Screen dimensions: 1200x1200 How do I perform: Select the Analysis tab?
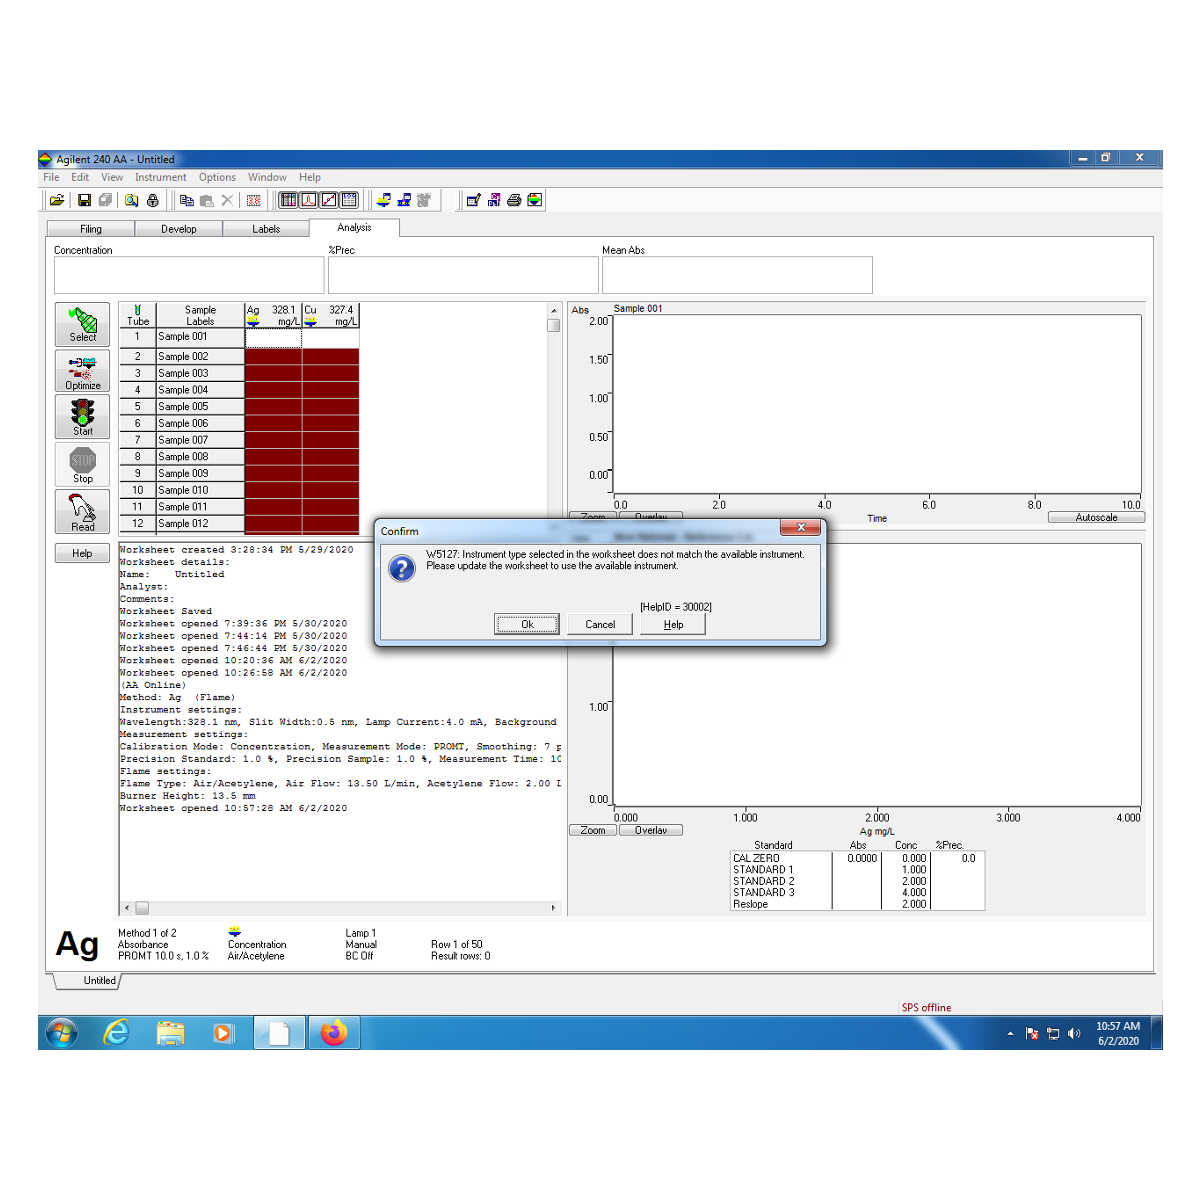pos(354,227)
